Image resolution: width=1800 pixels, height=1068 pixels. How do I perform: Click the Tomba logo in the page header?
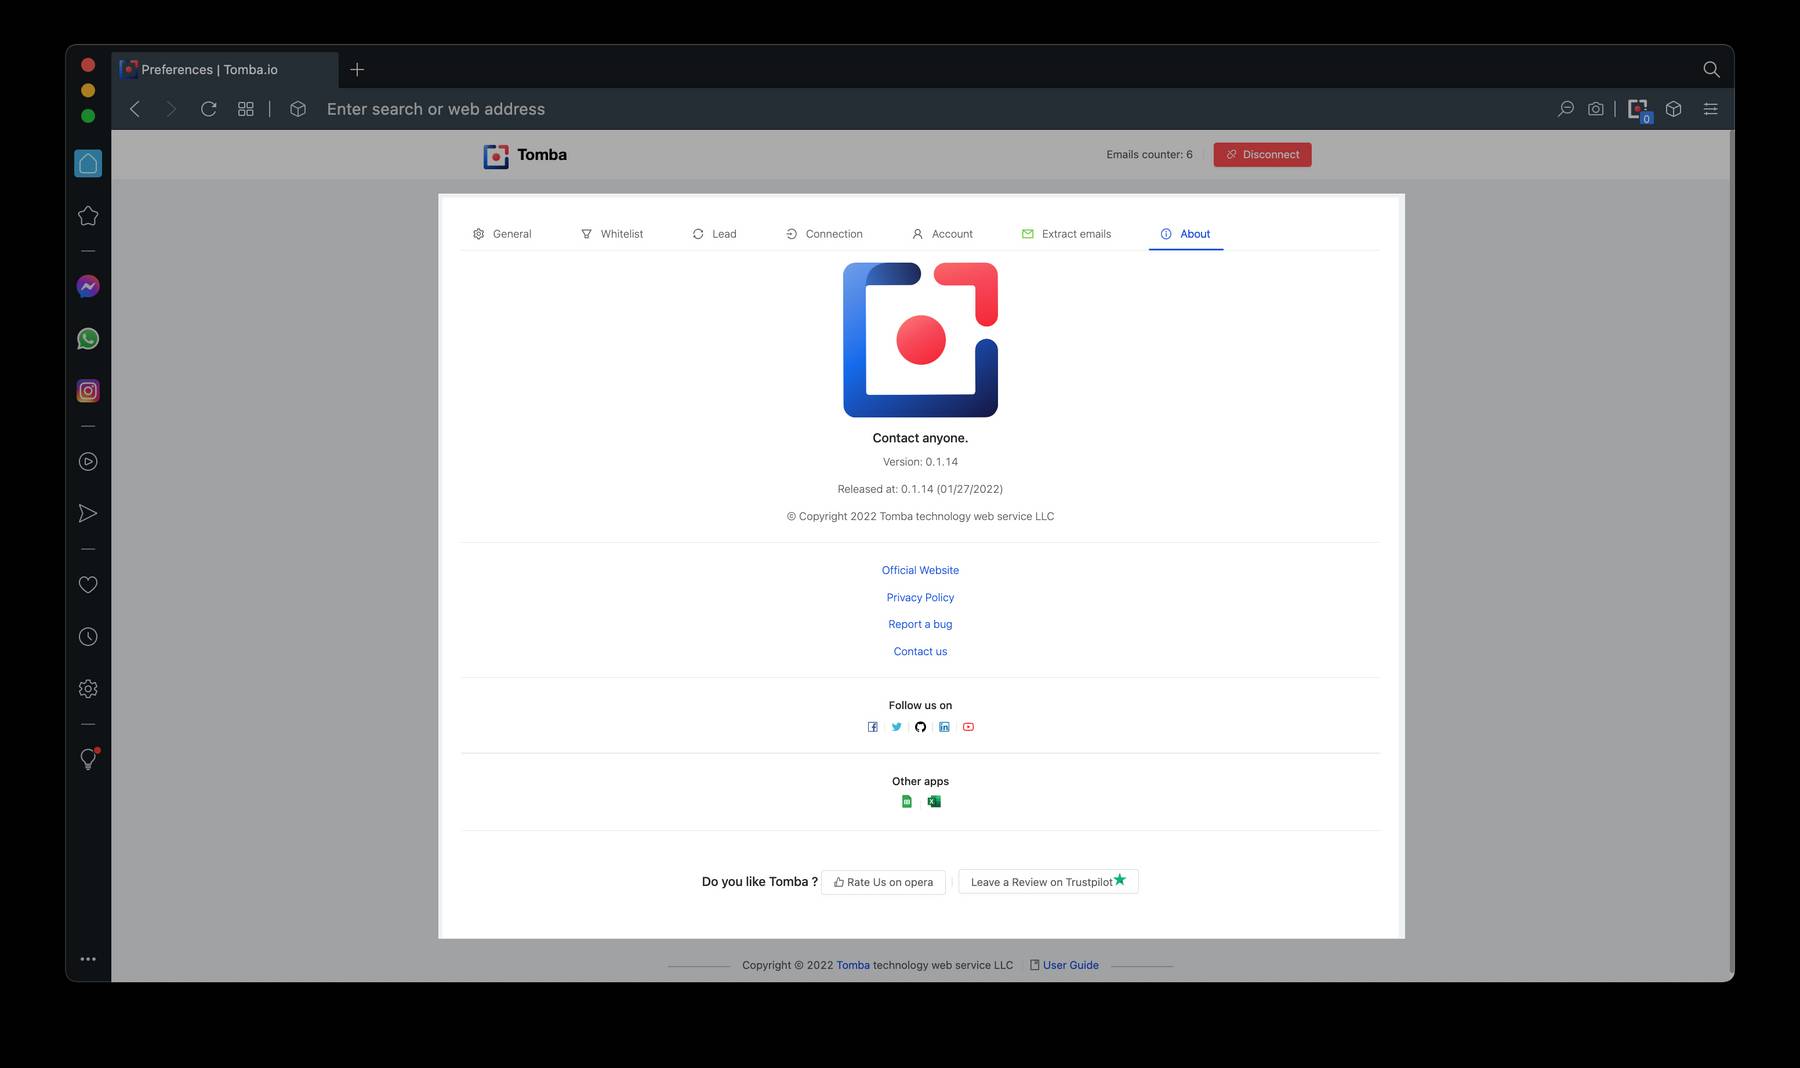525,155
